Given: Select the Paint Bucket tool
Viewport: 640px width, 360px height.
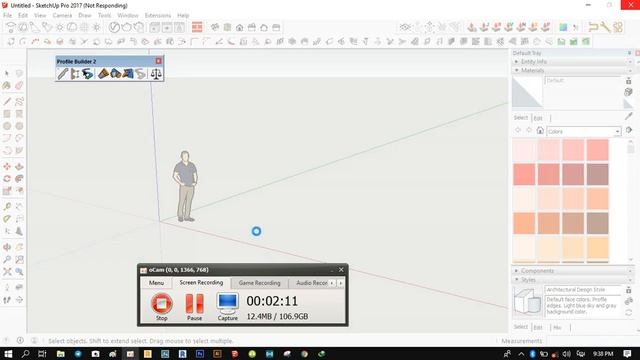Looking at the screenshot, I should pos(7,86).
